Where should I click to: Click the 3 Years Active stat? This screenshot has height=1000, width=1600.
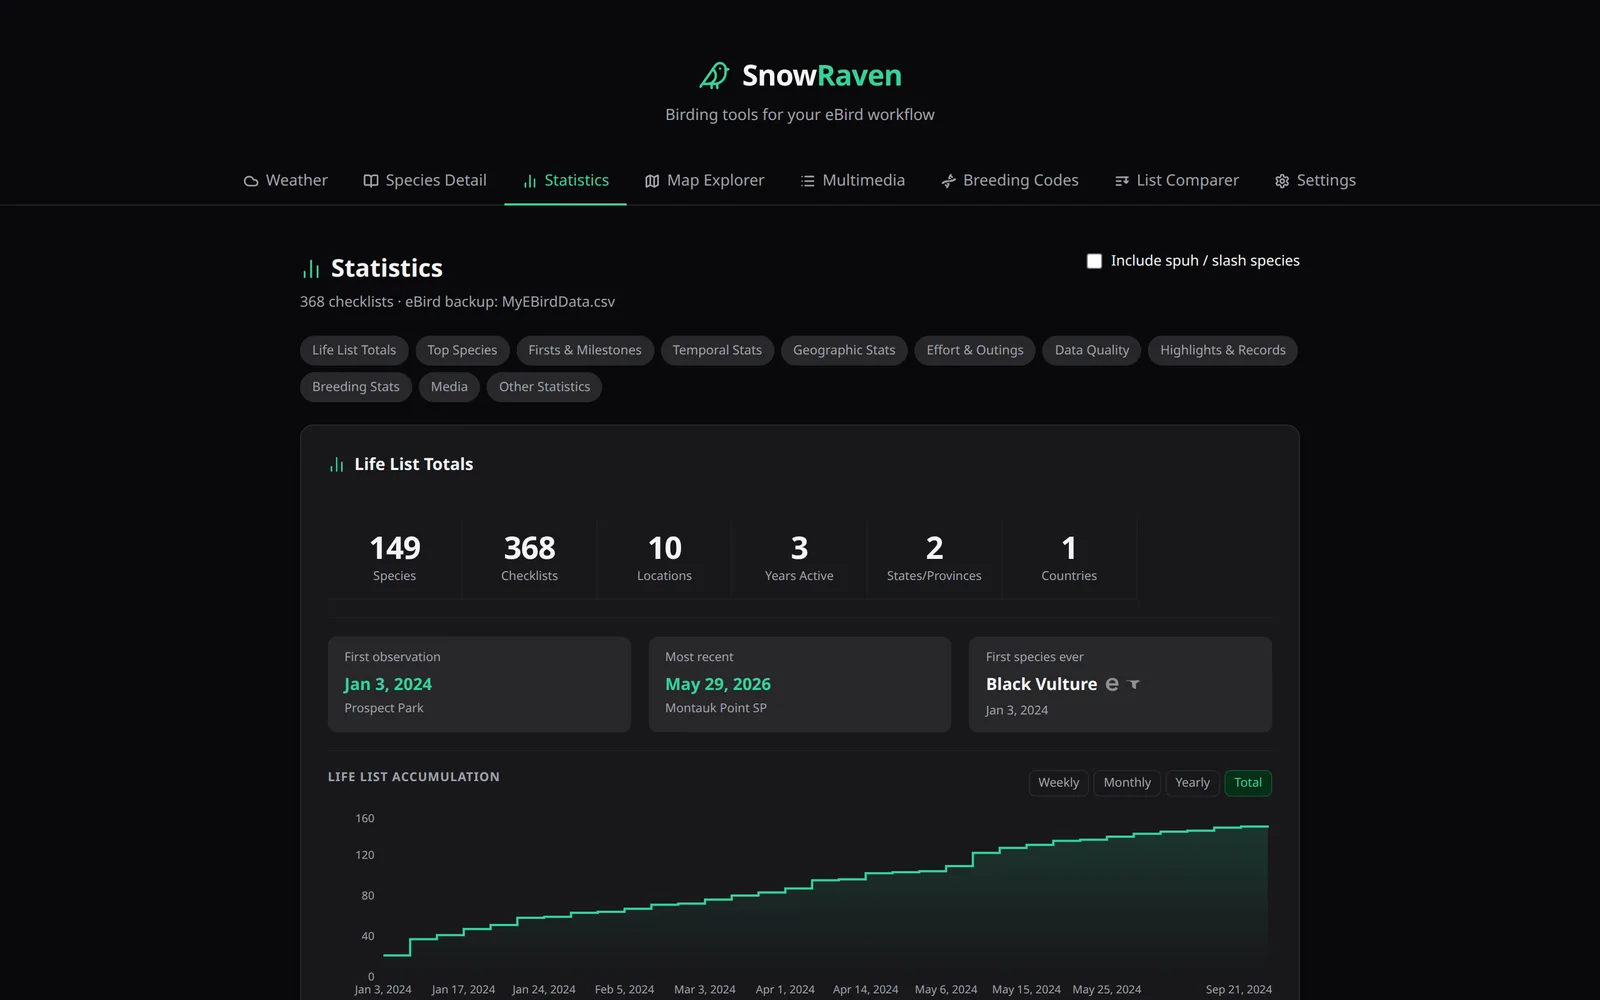click(799, 558)
